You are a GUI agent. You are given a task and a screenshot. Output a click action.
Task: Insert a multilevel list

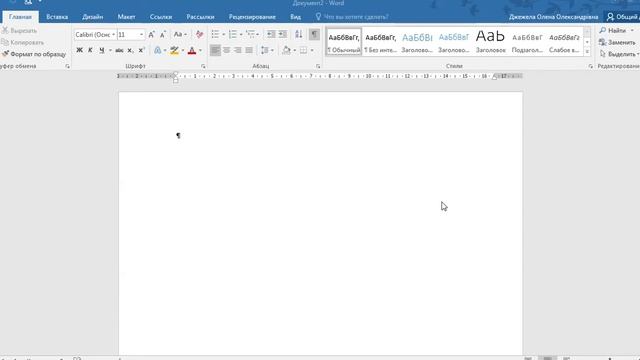tap(250, 34)
